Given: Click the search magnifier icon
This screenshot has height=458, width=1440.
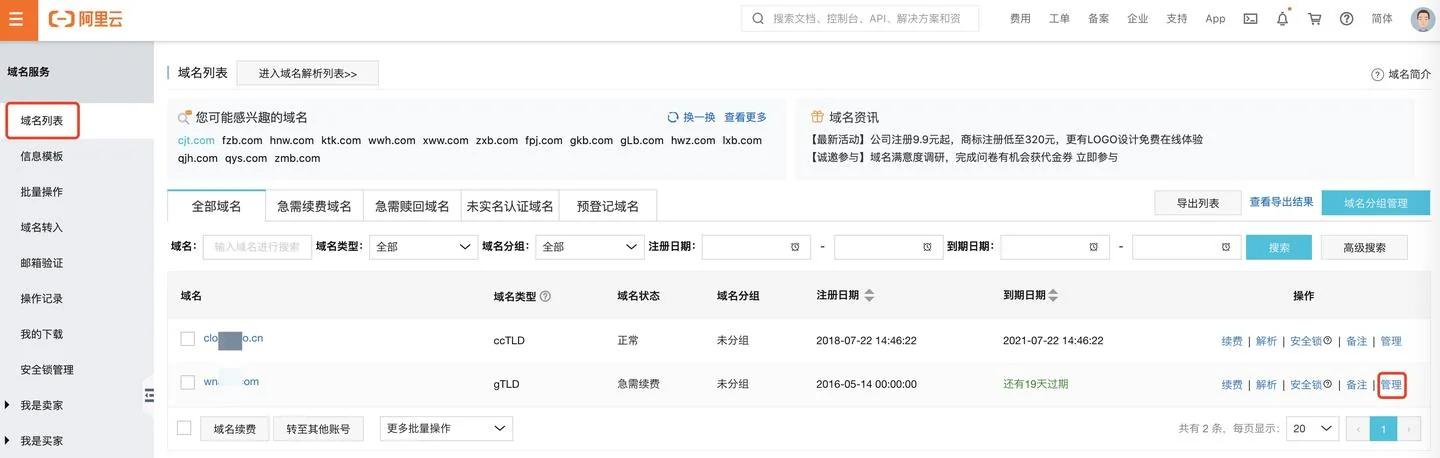Looking at the screenshot, I should click(758, 19).
